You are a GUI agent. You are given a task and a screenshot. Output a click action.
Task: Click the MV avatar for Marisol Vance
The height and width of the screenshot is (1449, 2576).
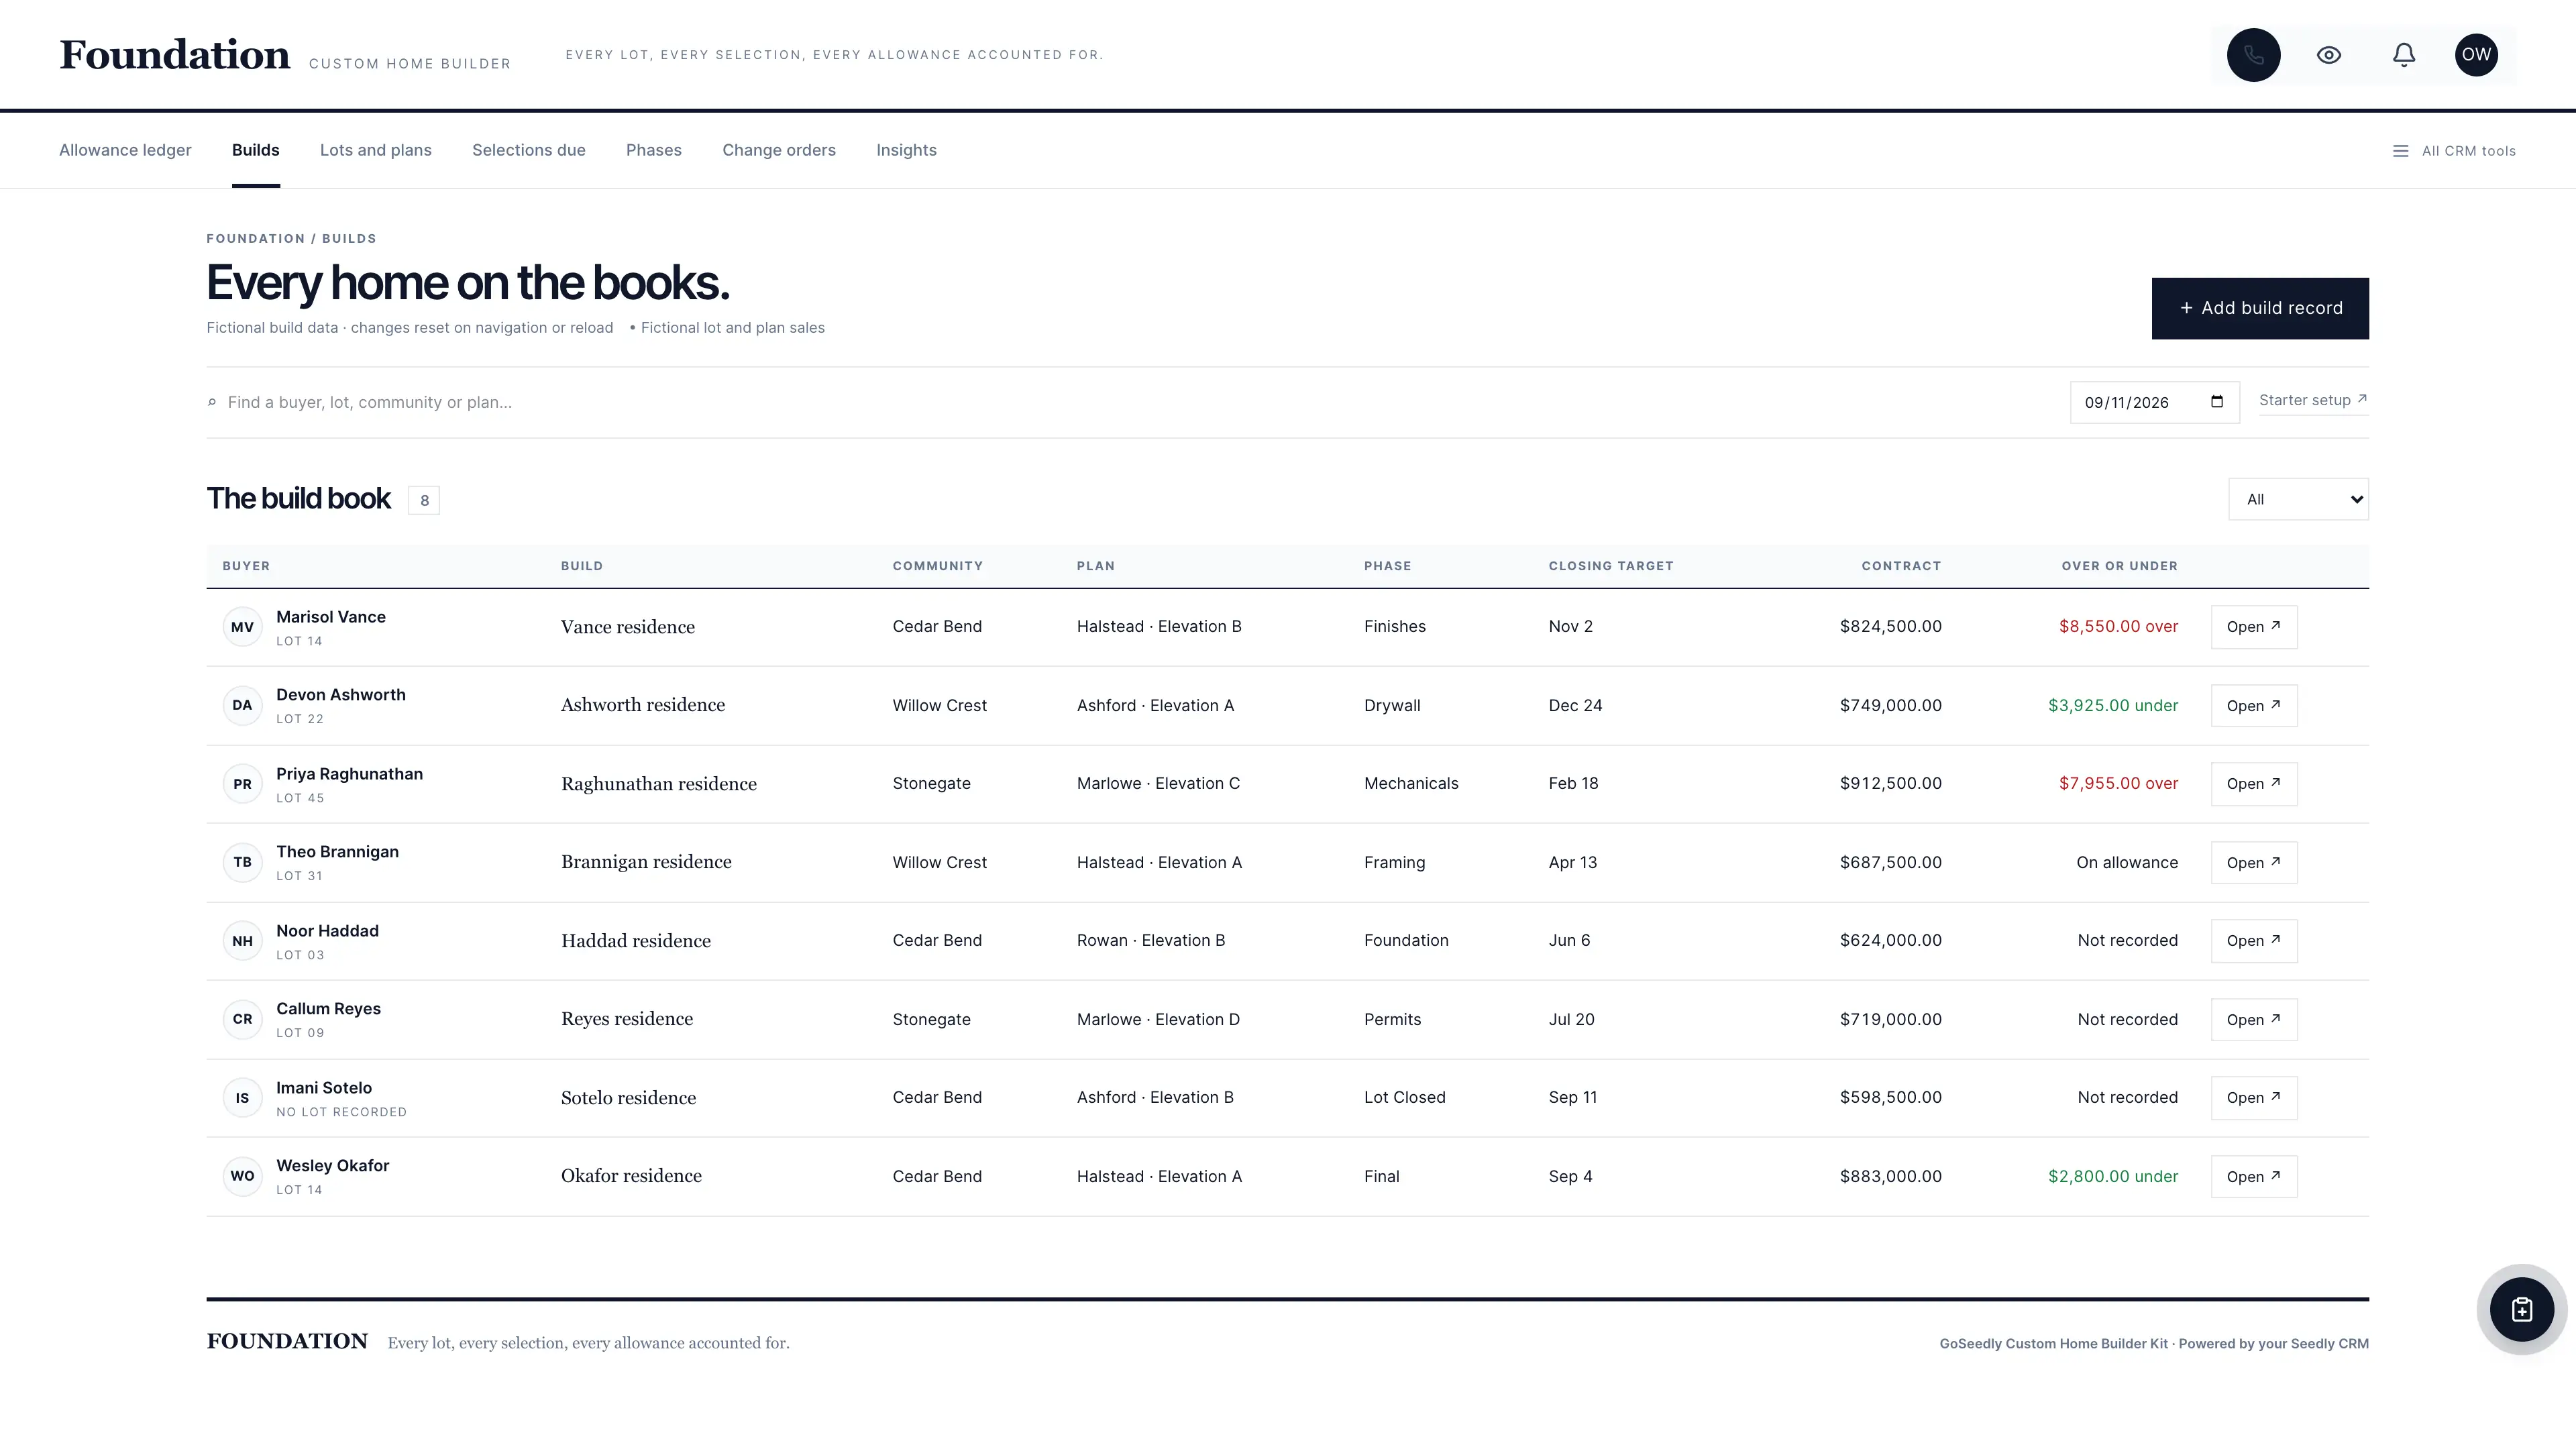click(x=242, y=627)
